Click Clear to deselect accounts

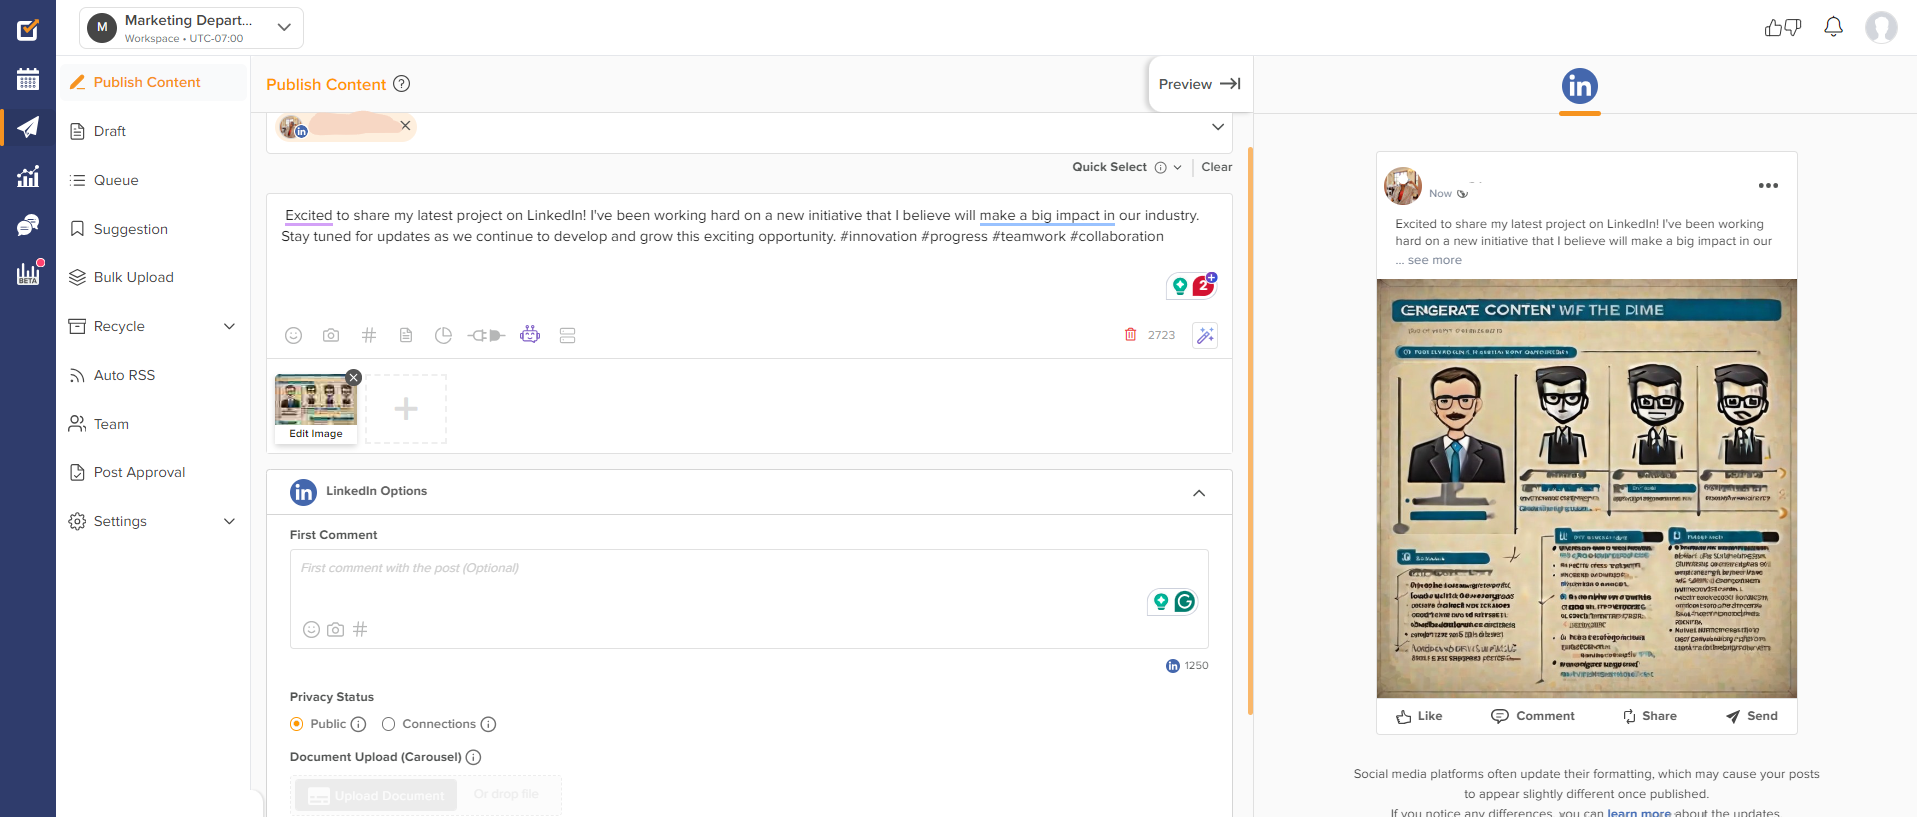pyautogui.click(x=1216, y=167)
